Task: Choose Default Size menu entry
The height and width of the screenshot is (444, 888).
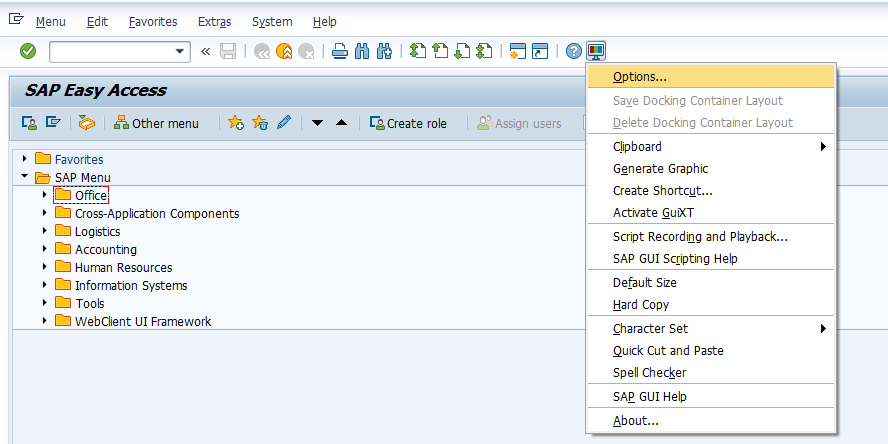Action: pyautogui.click(x=711, y=282)
